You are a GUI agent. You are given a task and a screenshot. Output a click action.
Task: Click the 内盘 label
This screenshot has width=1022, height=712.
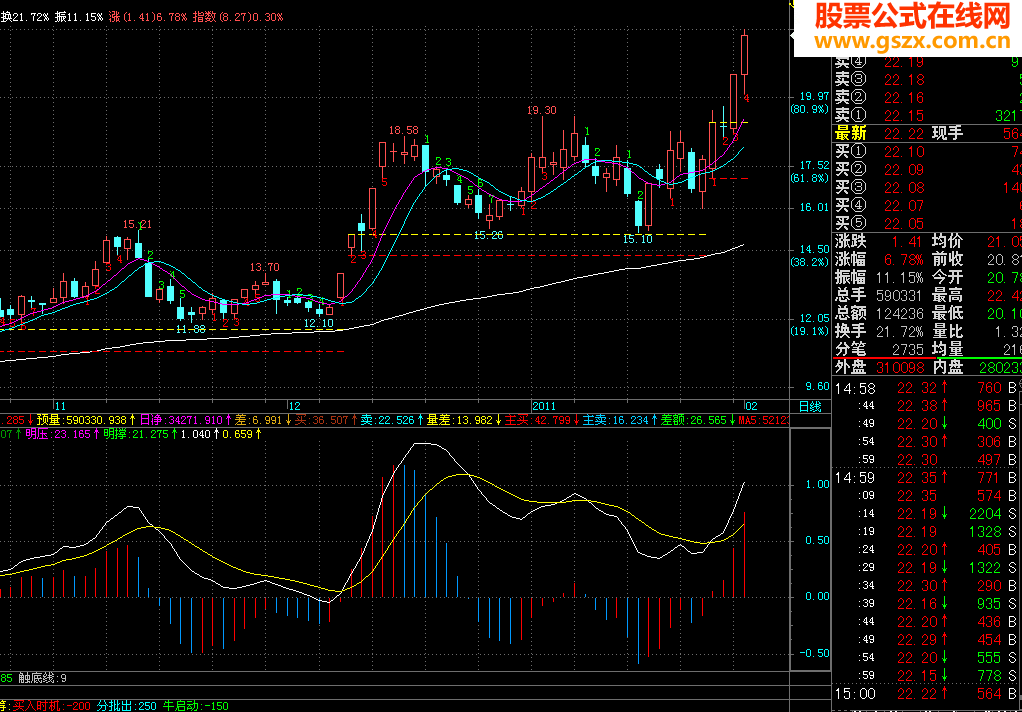(x=949, y=367)
